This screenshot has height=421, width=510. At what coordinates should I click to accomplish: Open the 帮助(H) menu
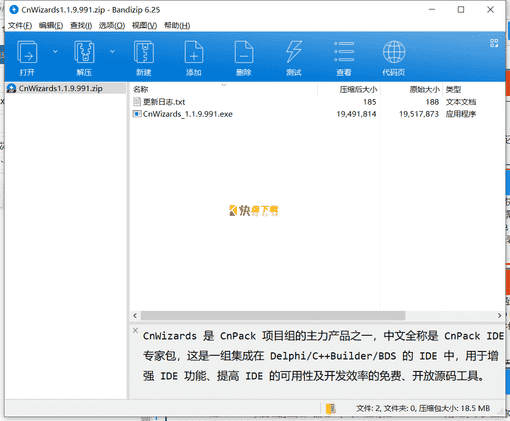[177, 26]
